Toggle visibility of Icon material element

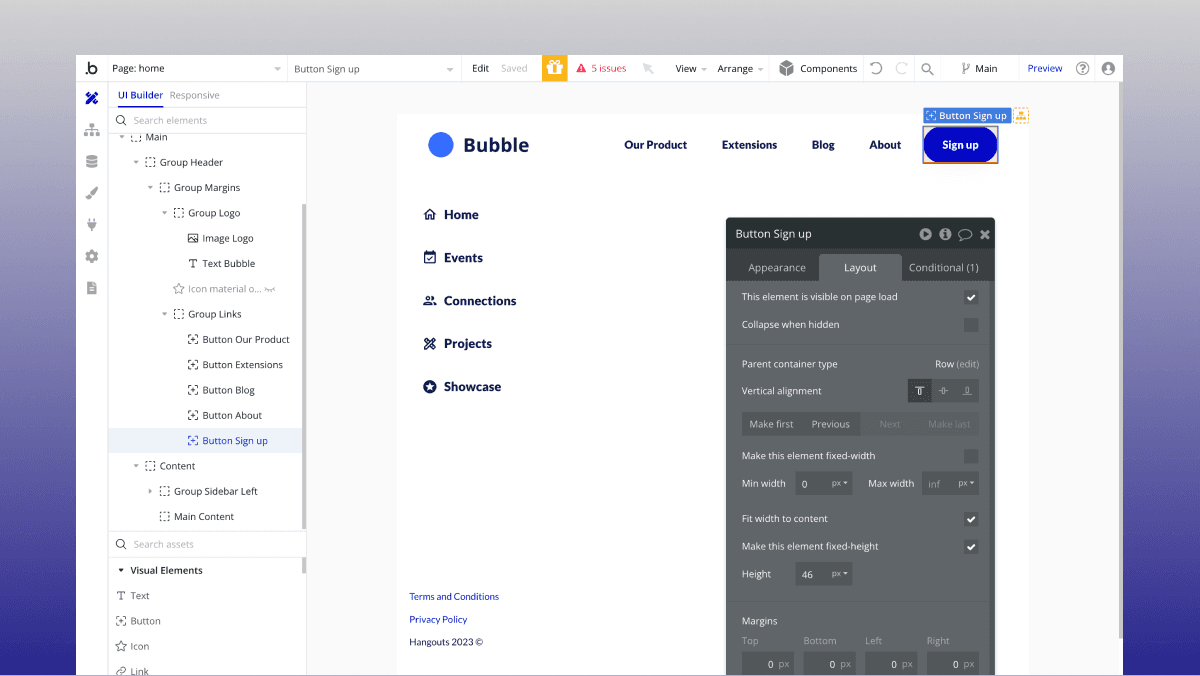click(x=269, y=289)
